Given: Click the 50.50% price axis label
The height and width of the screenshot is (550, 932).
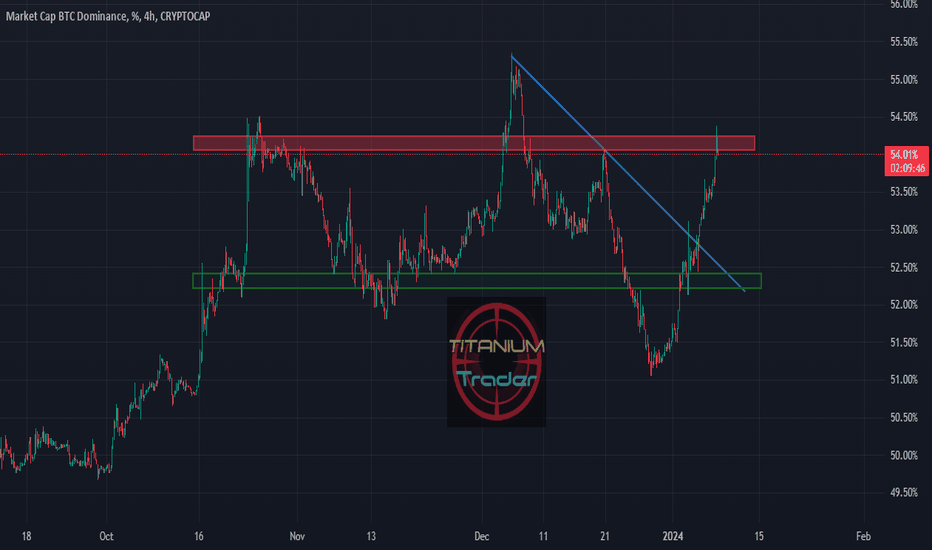Looking at the screenshot, I should (x=903, y=417).
